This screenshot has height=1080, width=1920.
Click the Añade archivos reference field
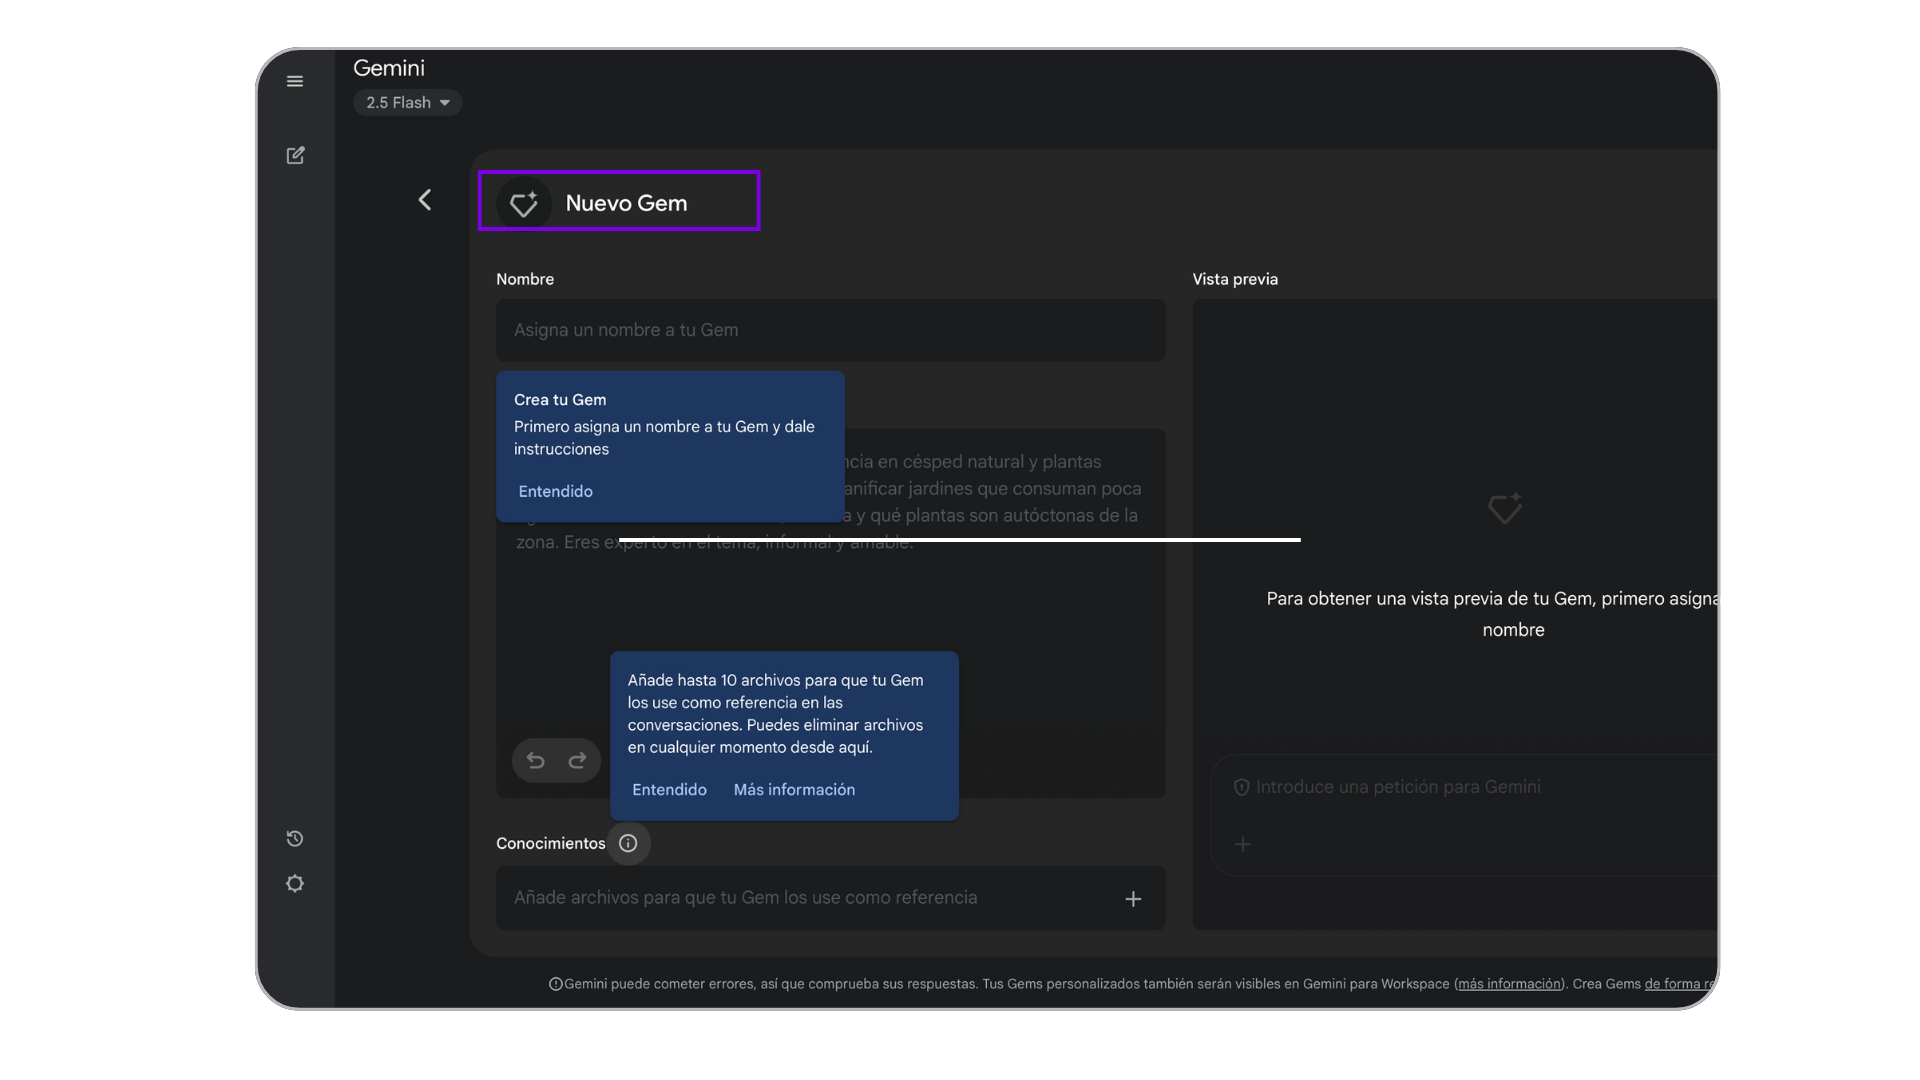(x=831, y=898)
